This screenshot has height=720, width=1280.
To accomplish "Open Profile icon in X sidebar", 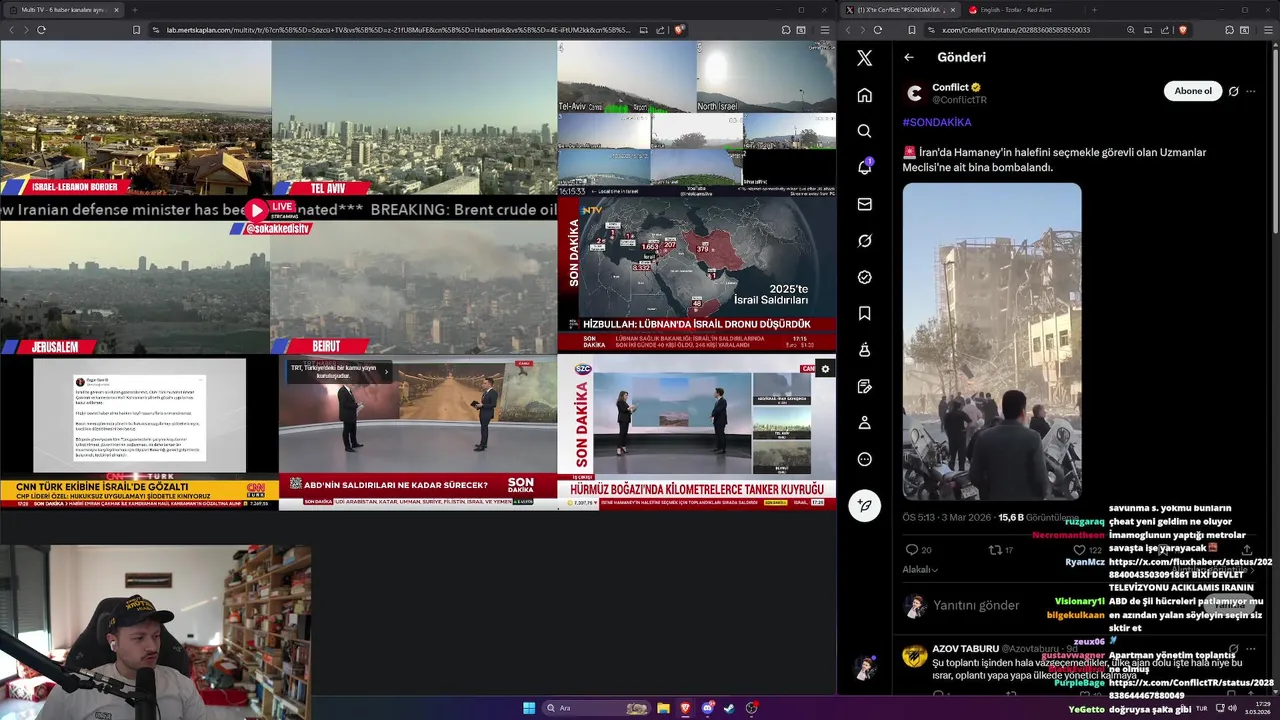I will [864, 423].
